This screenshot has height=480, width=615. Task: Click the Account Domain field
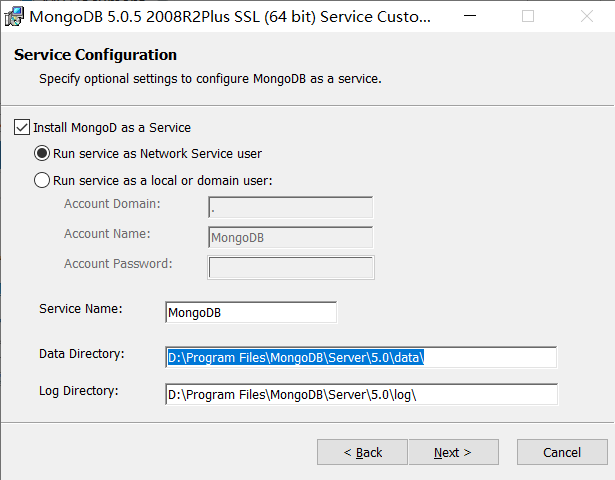pyautogui.click(x=291, y=207)
